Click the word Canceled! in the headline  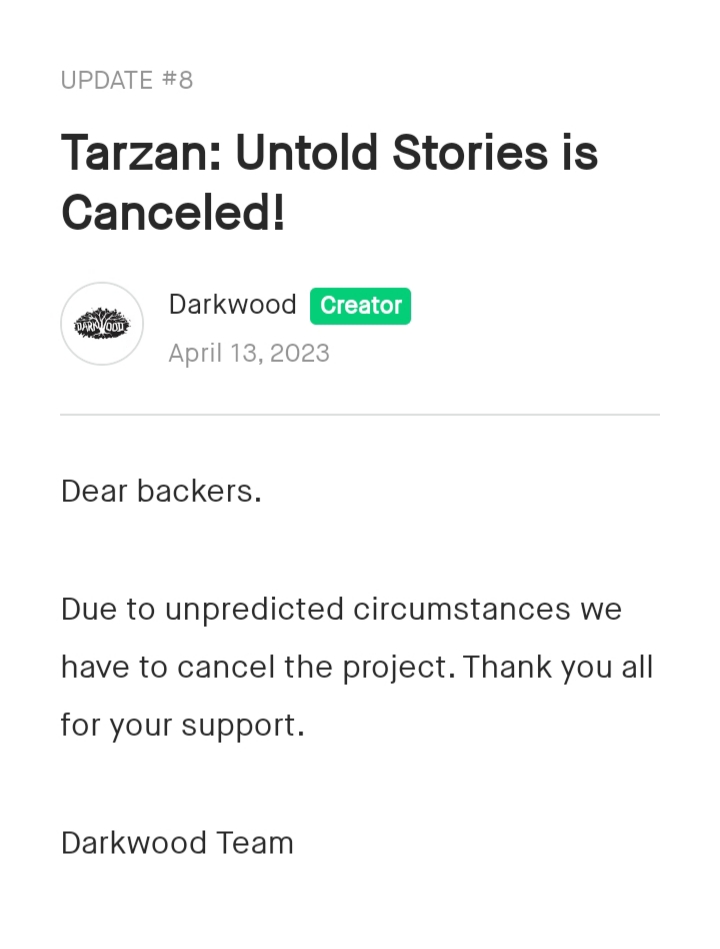pyautogui.click(x=173, y=212)
